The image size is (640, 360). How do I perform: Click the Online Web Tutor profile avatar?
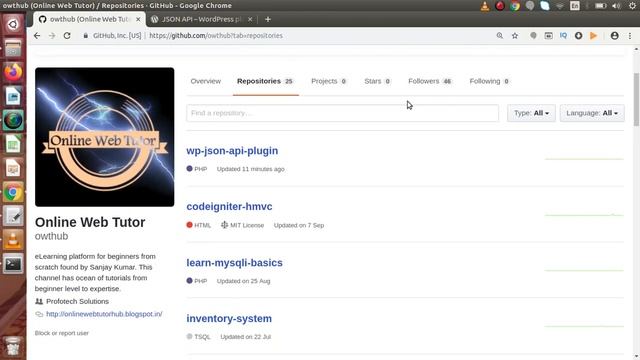[104, 137]
